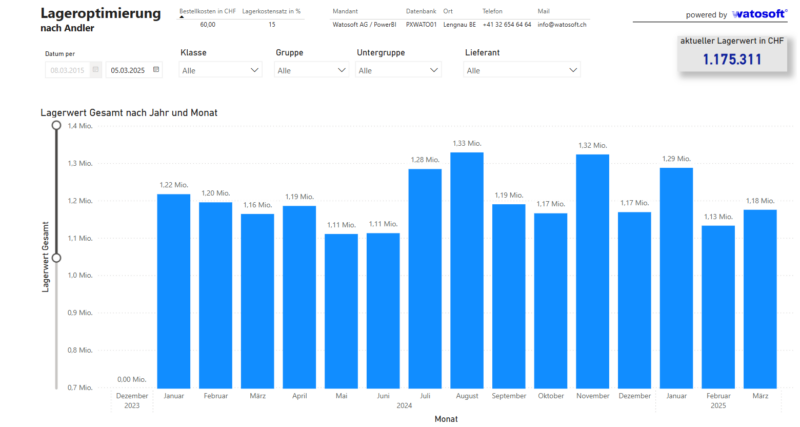Click the chart title Lagerwert Gesamt nach Jahr
Screen dimensions: 800x427
129,113
